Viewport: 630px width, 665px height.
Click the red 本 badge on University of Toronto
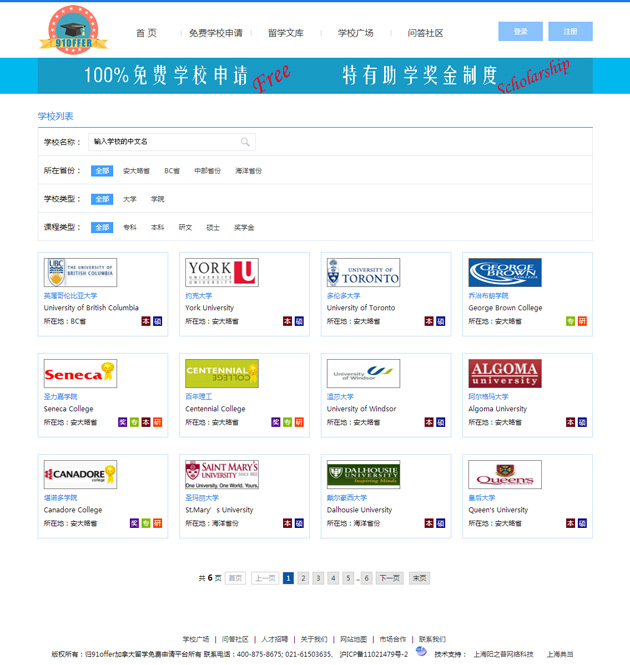pos(429,321)
